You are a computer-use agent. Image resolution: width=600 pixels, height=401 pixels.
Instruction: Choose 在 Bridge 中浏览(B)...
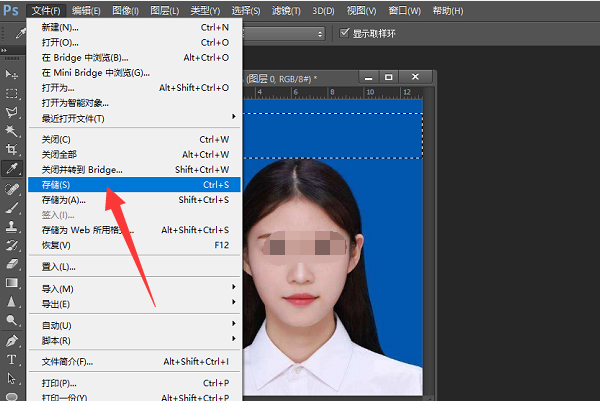pyautogui.click(x=134, y=58)
